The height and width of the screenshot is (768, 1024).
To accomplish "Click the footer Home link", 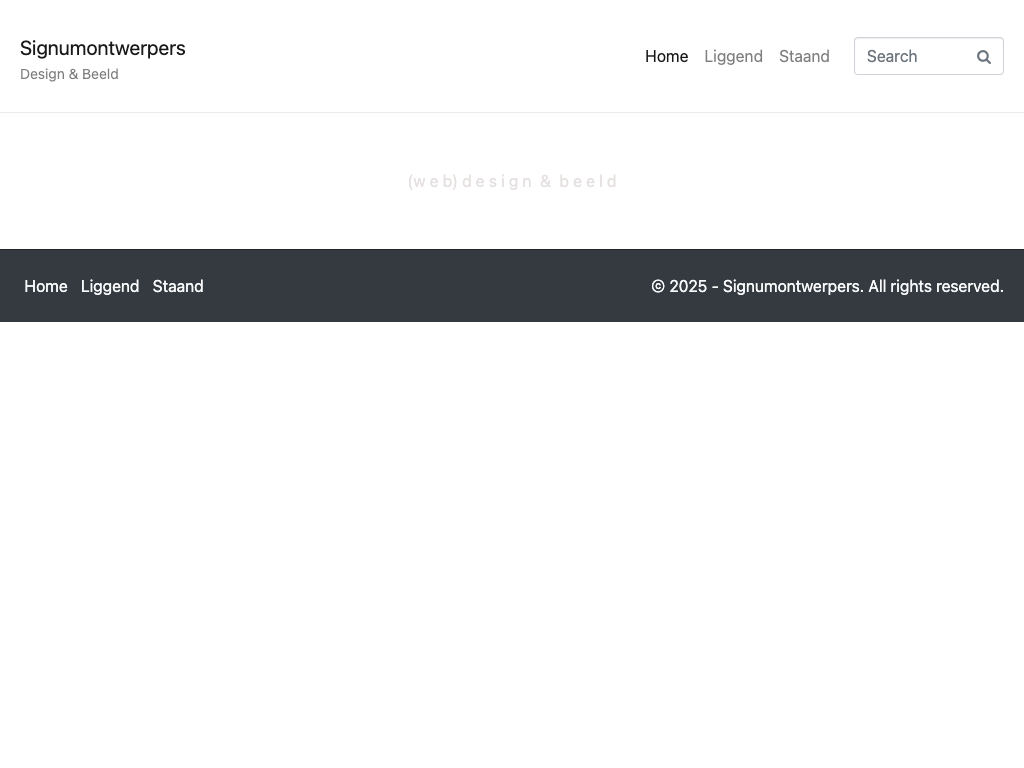I will pos(46,286).
